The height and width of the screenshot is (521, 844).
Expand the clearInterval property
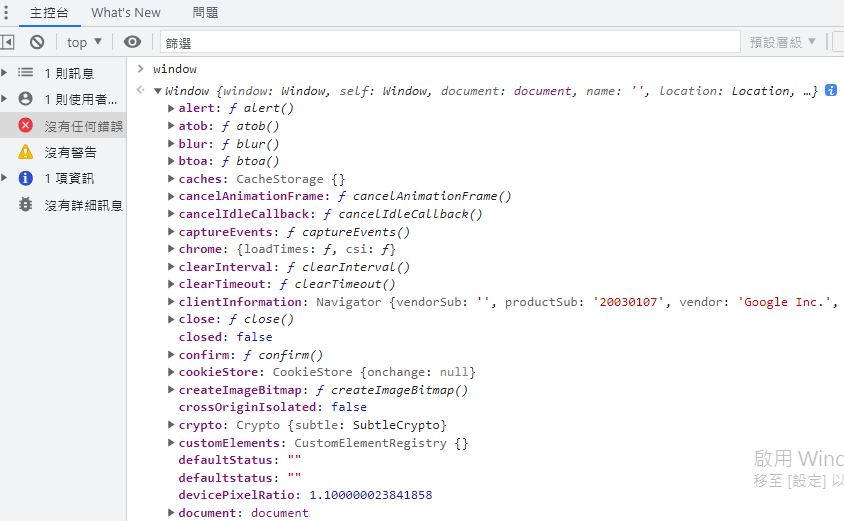pos(171,267)
